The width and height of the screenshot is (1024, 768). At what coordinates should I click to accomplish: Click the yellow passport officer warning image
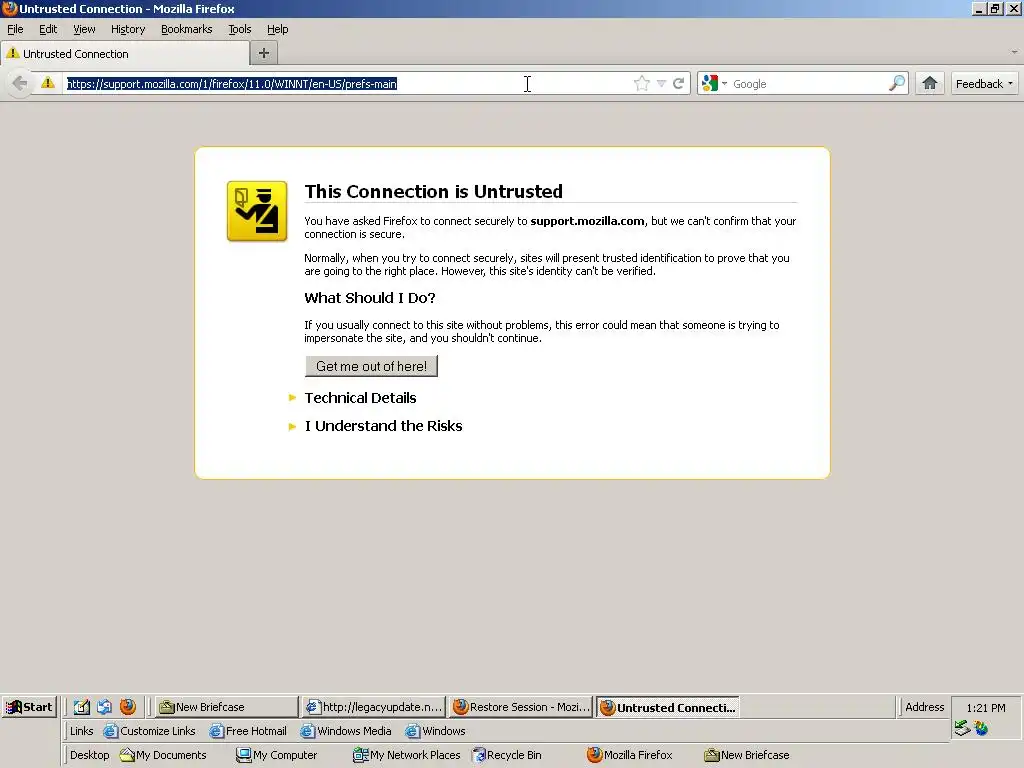pyautogui.click(x=257, y=211)
